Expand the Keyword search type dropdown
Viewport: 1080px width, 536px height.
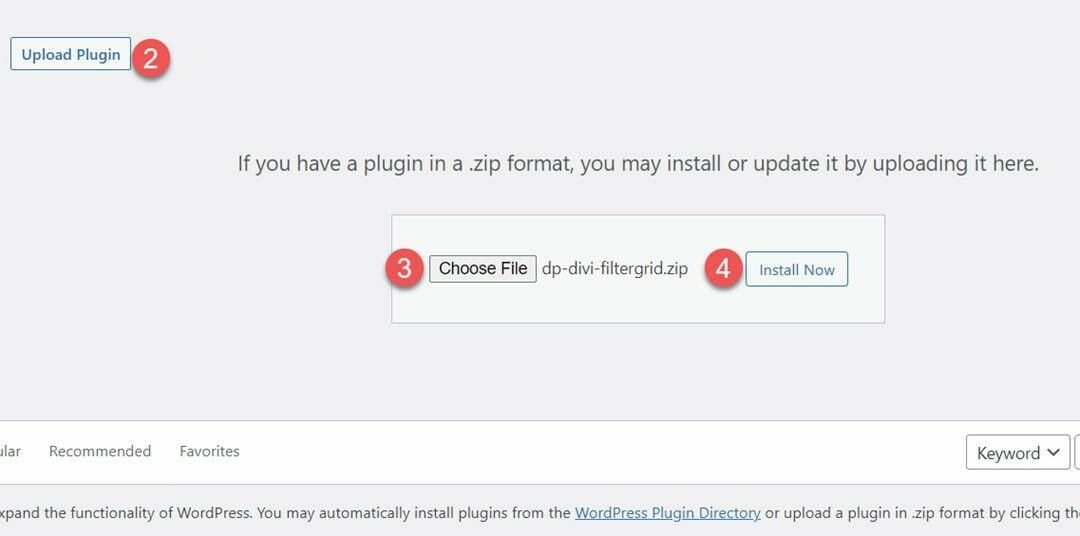tap(1017, 453)
